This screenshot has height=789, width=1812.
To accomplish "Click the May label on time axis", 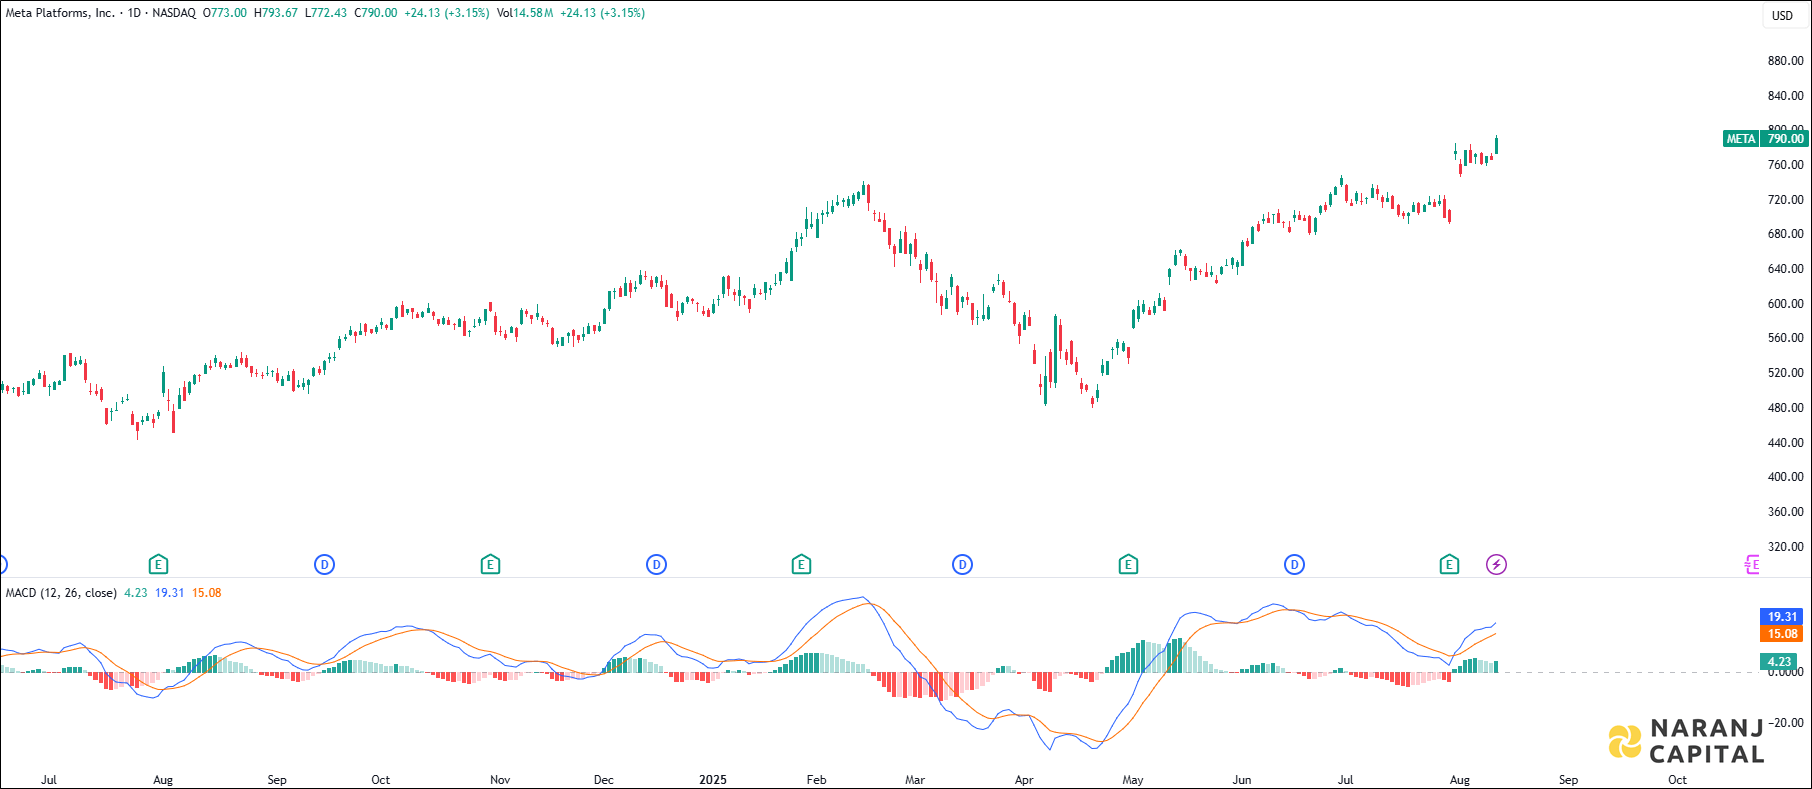I will 1133,780.
